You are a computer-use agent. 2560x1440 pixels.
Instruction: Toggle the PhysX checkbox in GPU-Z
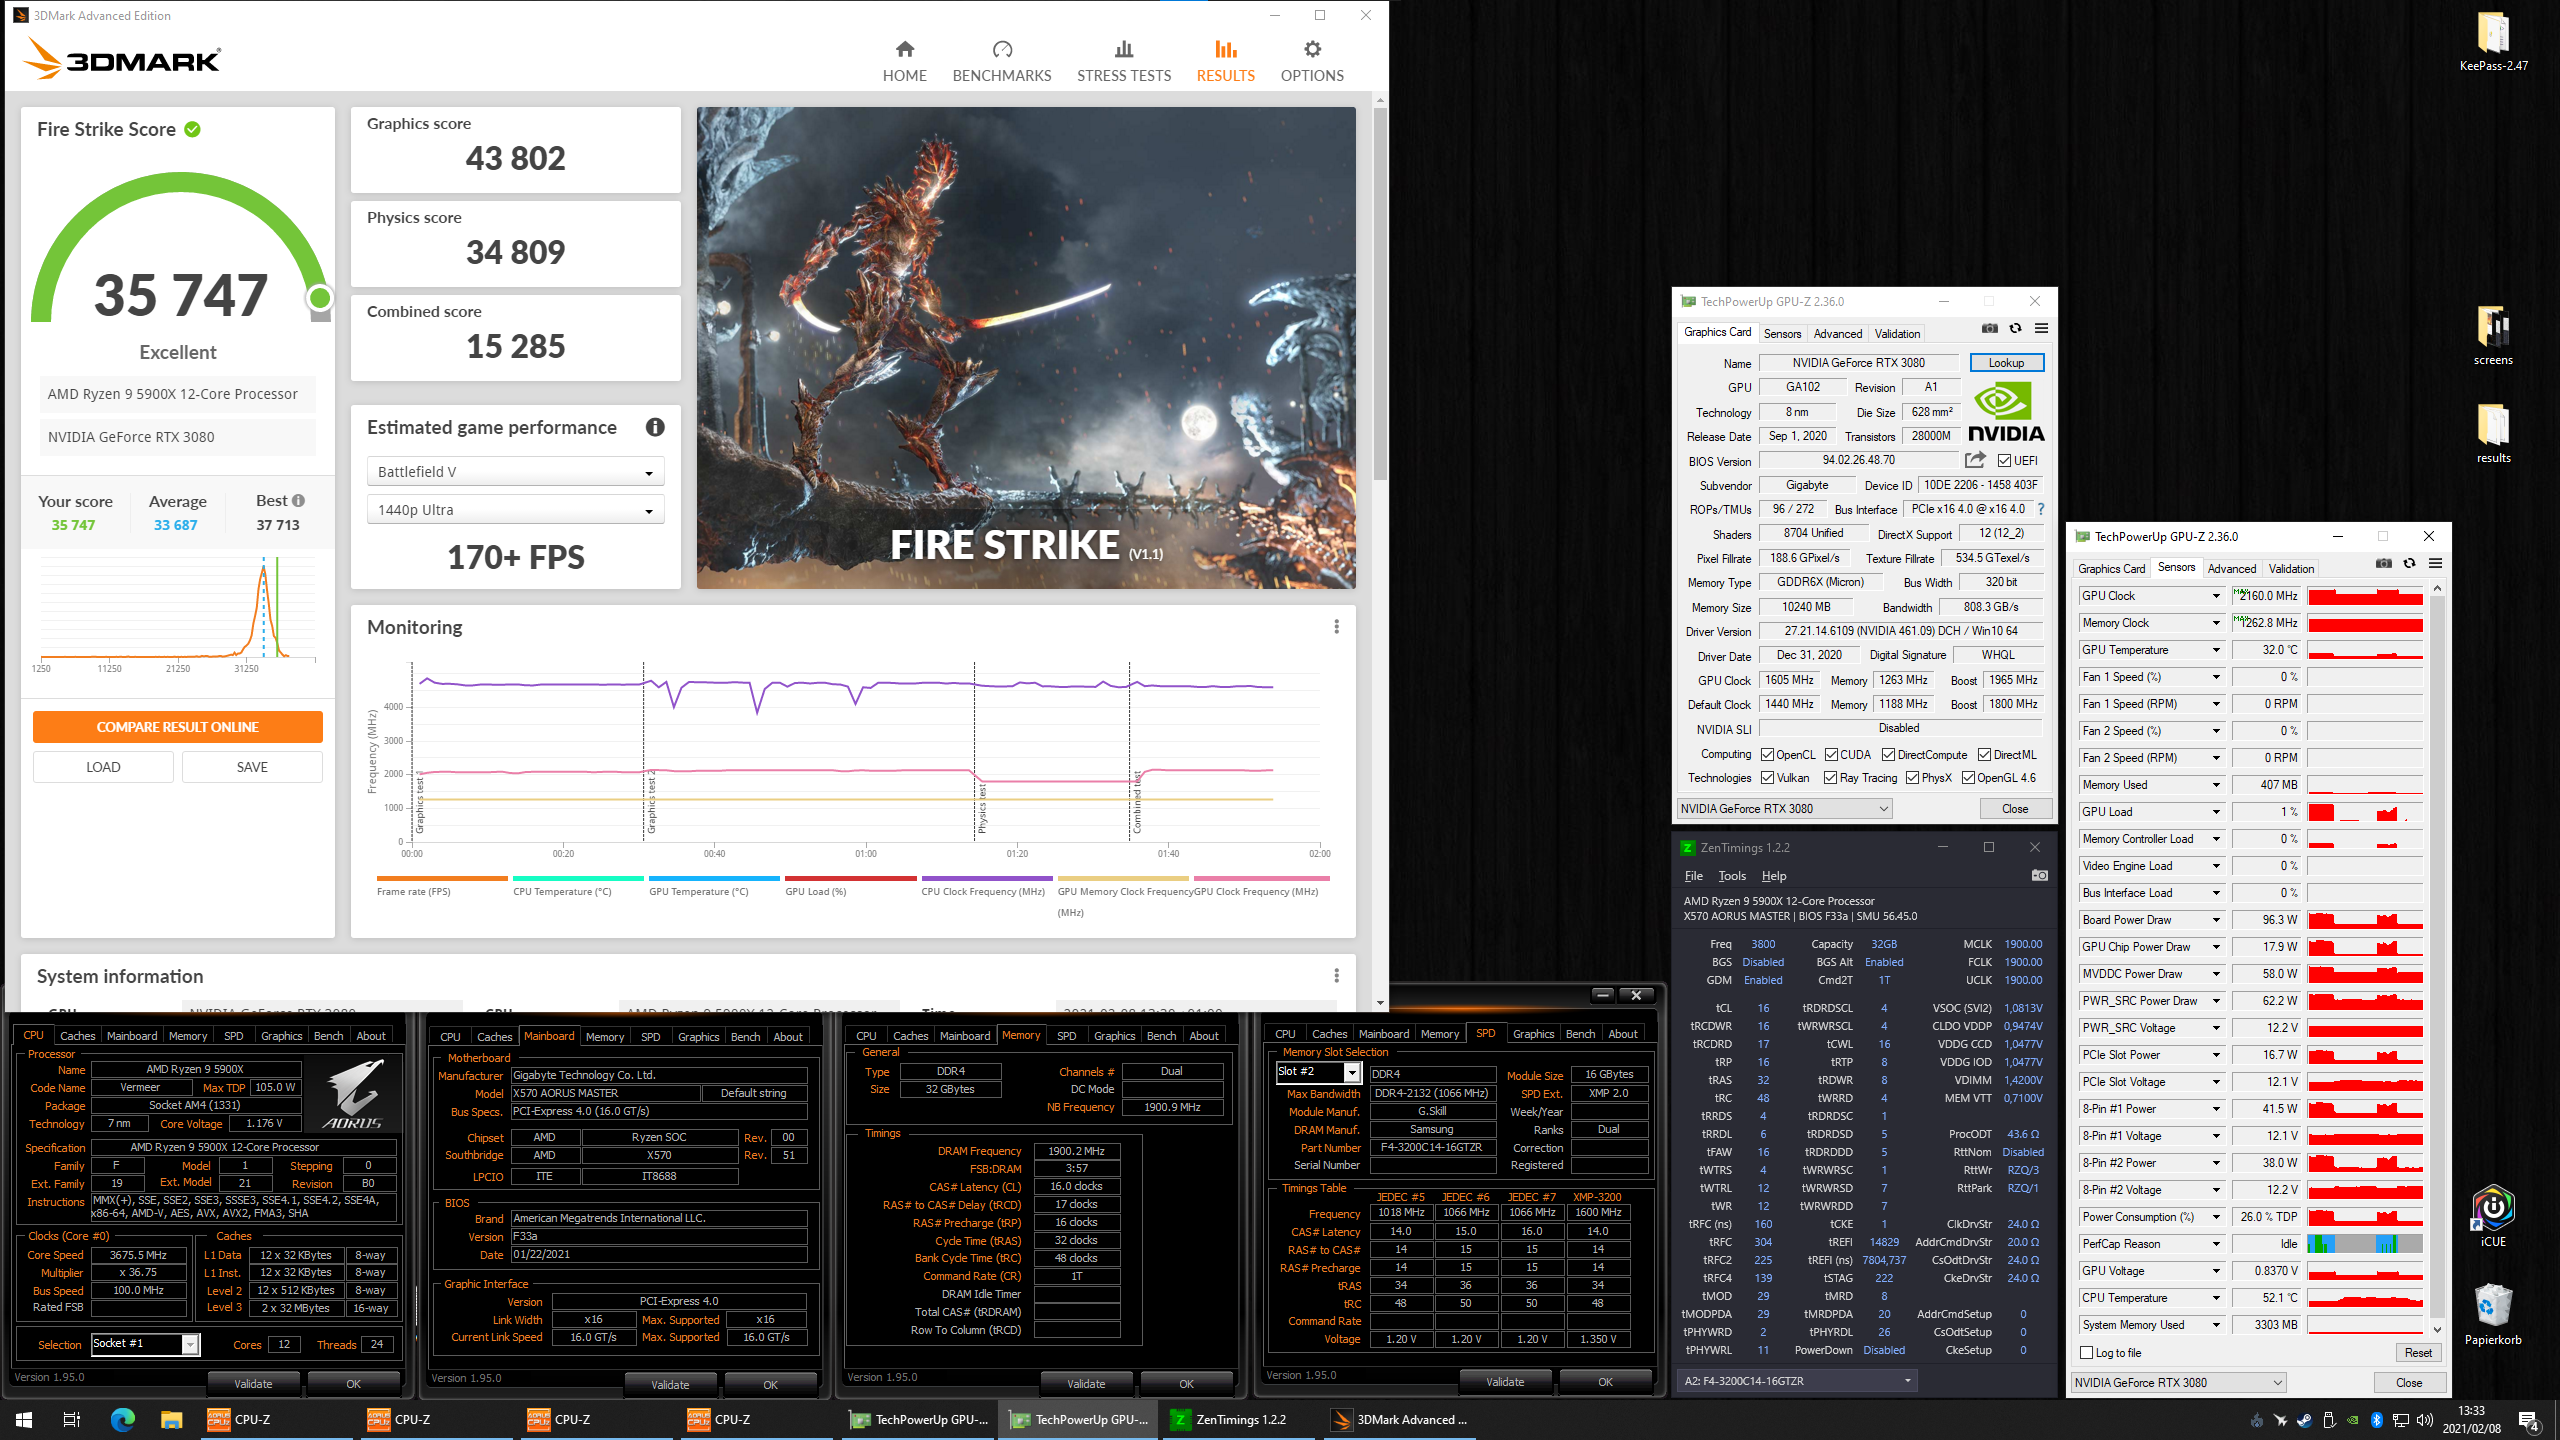[x=1913, y=778]
